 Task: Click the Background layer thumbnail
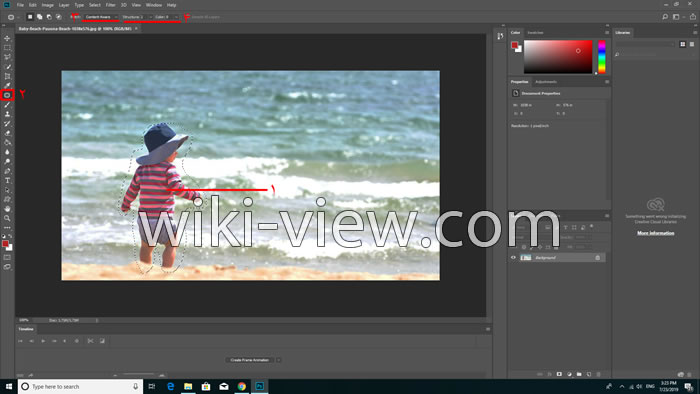tap(526, 257)
